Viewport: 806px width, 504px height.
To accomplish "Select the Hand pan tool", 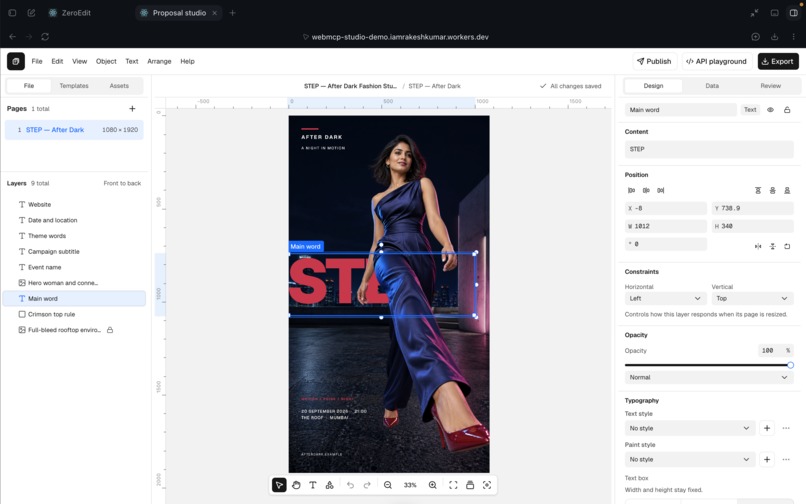I will [x=296, y=485].
